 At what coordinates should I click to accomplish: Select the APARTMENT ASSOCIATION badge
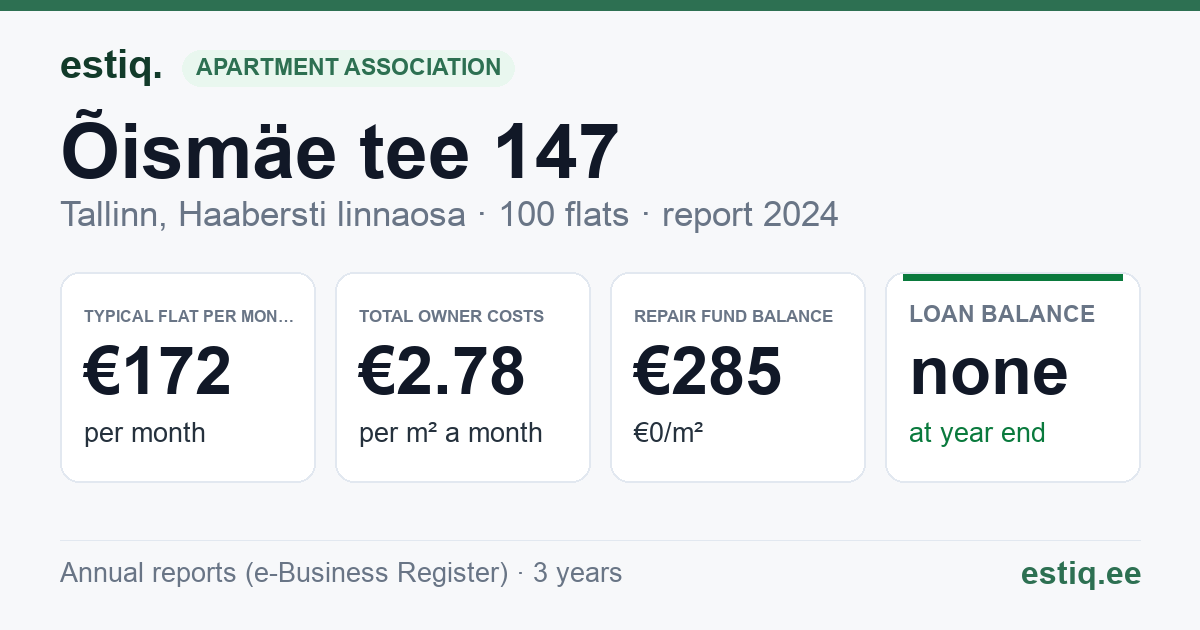point(348,68)
